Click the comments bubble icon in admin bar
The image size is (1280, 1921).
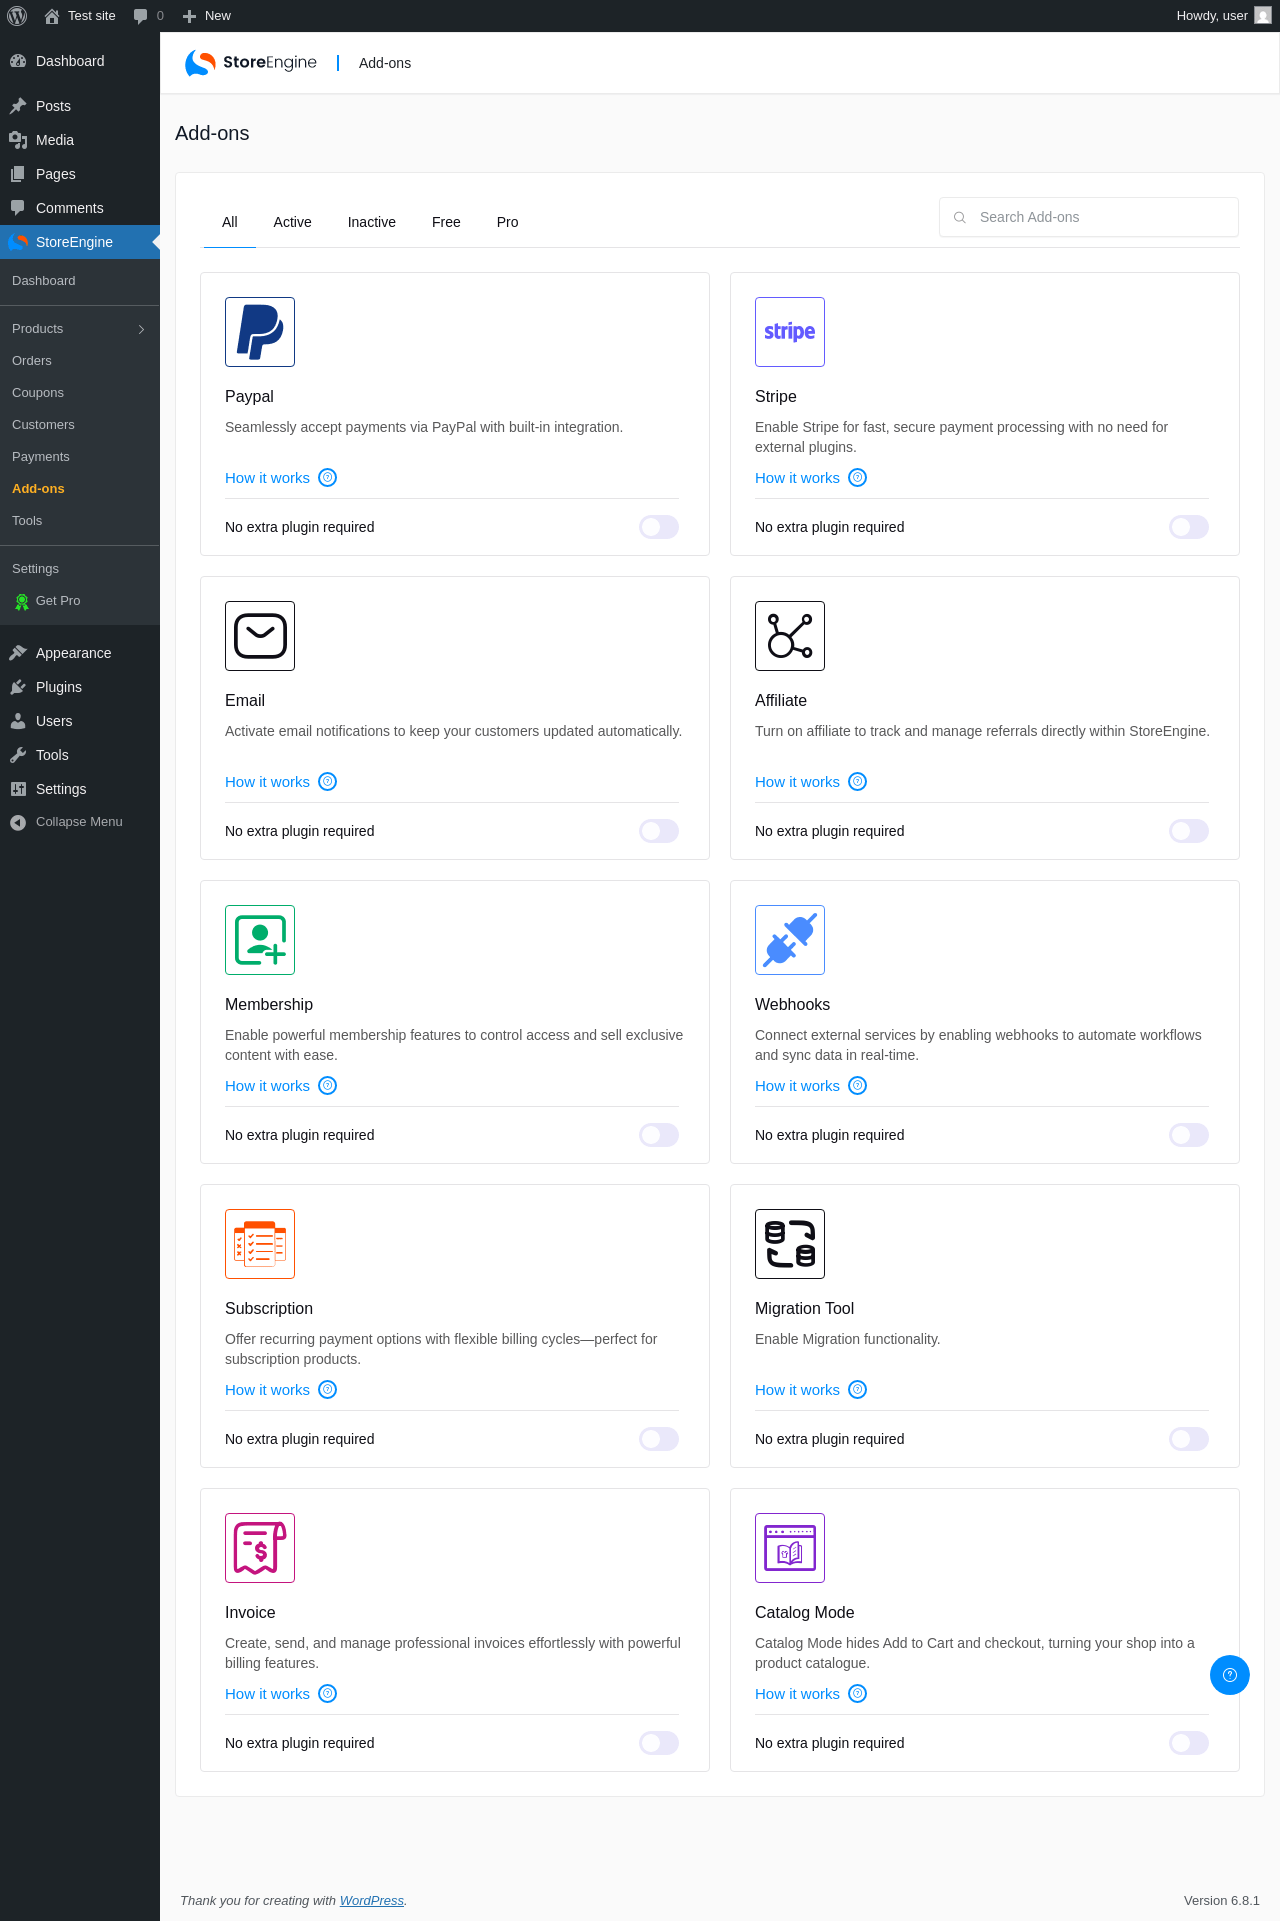(x=140, y=16)
